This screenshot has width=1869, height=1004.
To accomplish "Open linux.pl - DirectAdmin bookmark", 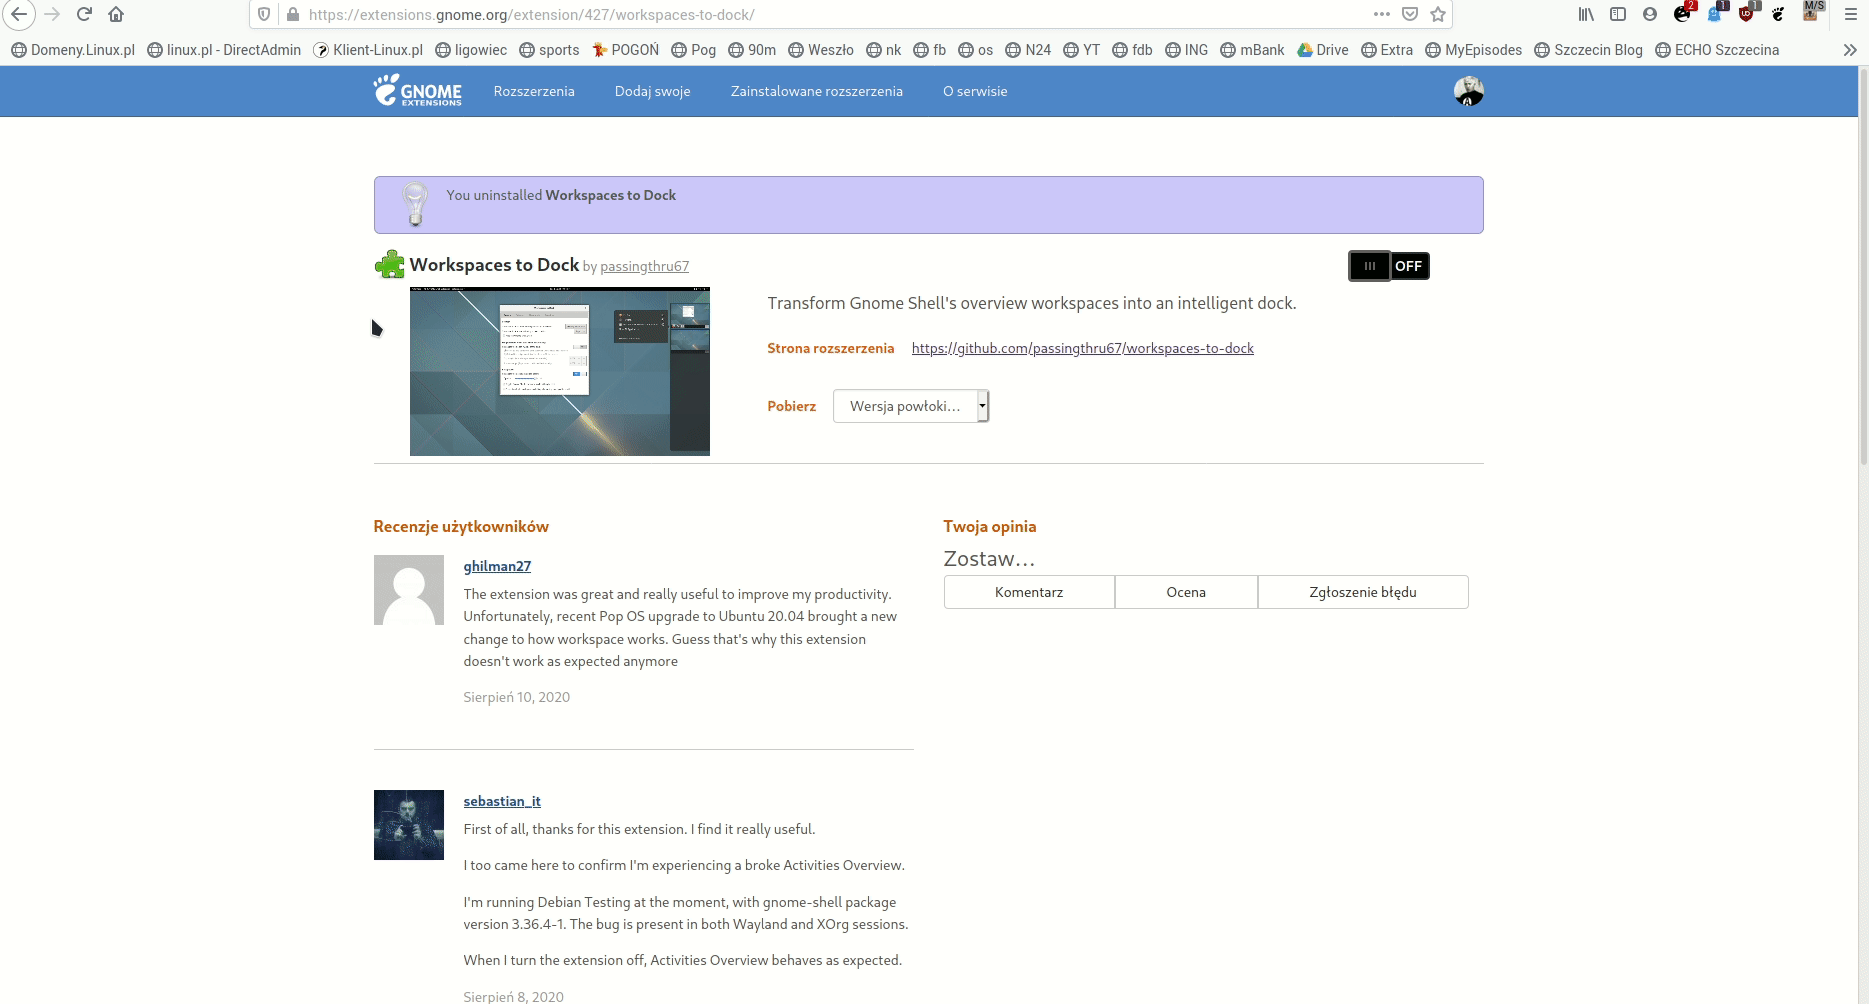I will pyautogui.click(x=224, y=50).
